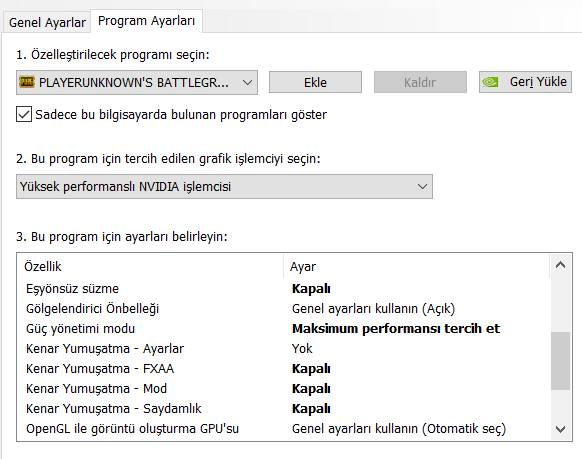Click the Ekle button

[315, 82]
